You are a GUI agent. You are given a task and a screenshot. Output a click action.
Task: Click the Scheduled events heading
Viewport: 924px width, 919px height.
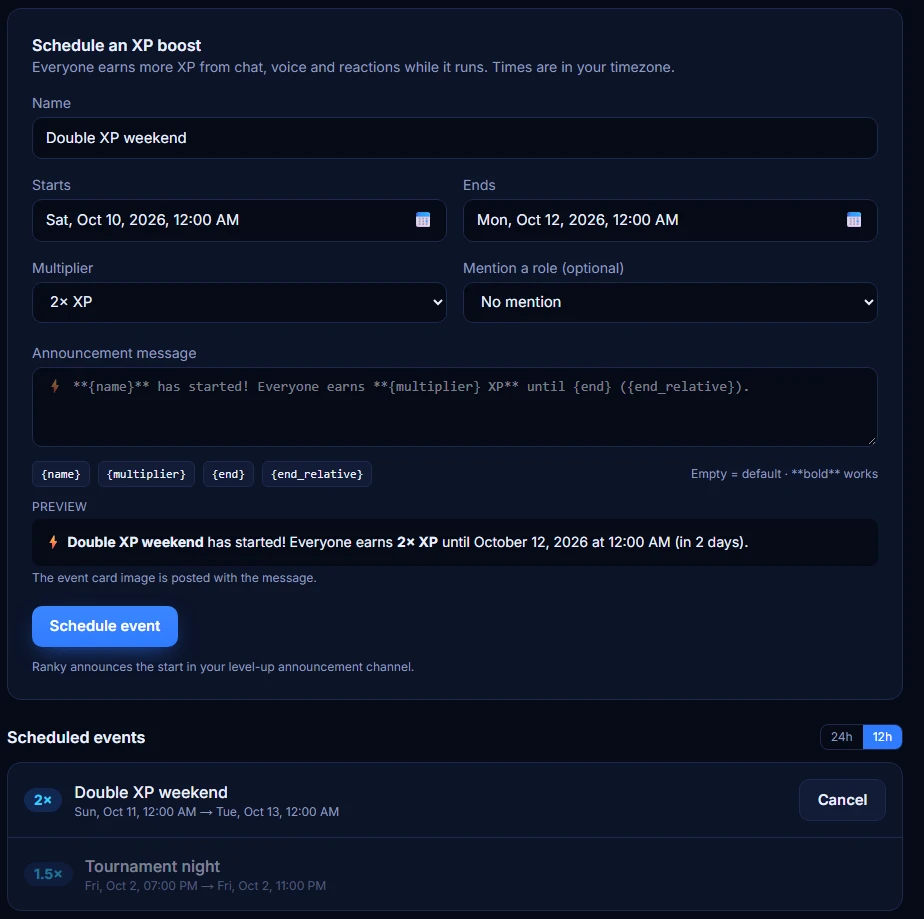pos(76,738)
